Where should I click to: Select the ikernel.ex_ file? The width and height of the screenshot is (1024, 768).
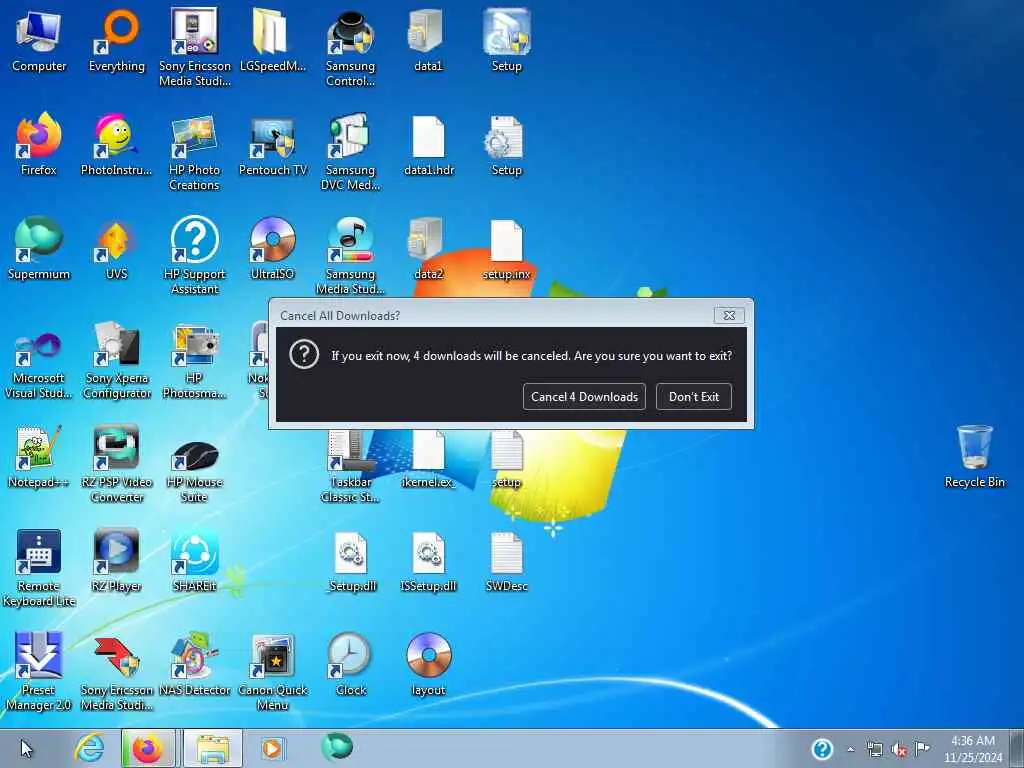[428, 460]
